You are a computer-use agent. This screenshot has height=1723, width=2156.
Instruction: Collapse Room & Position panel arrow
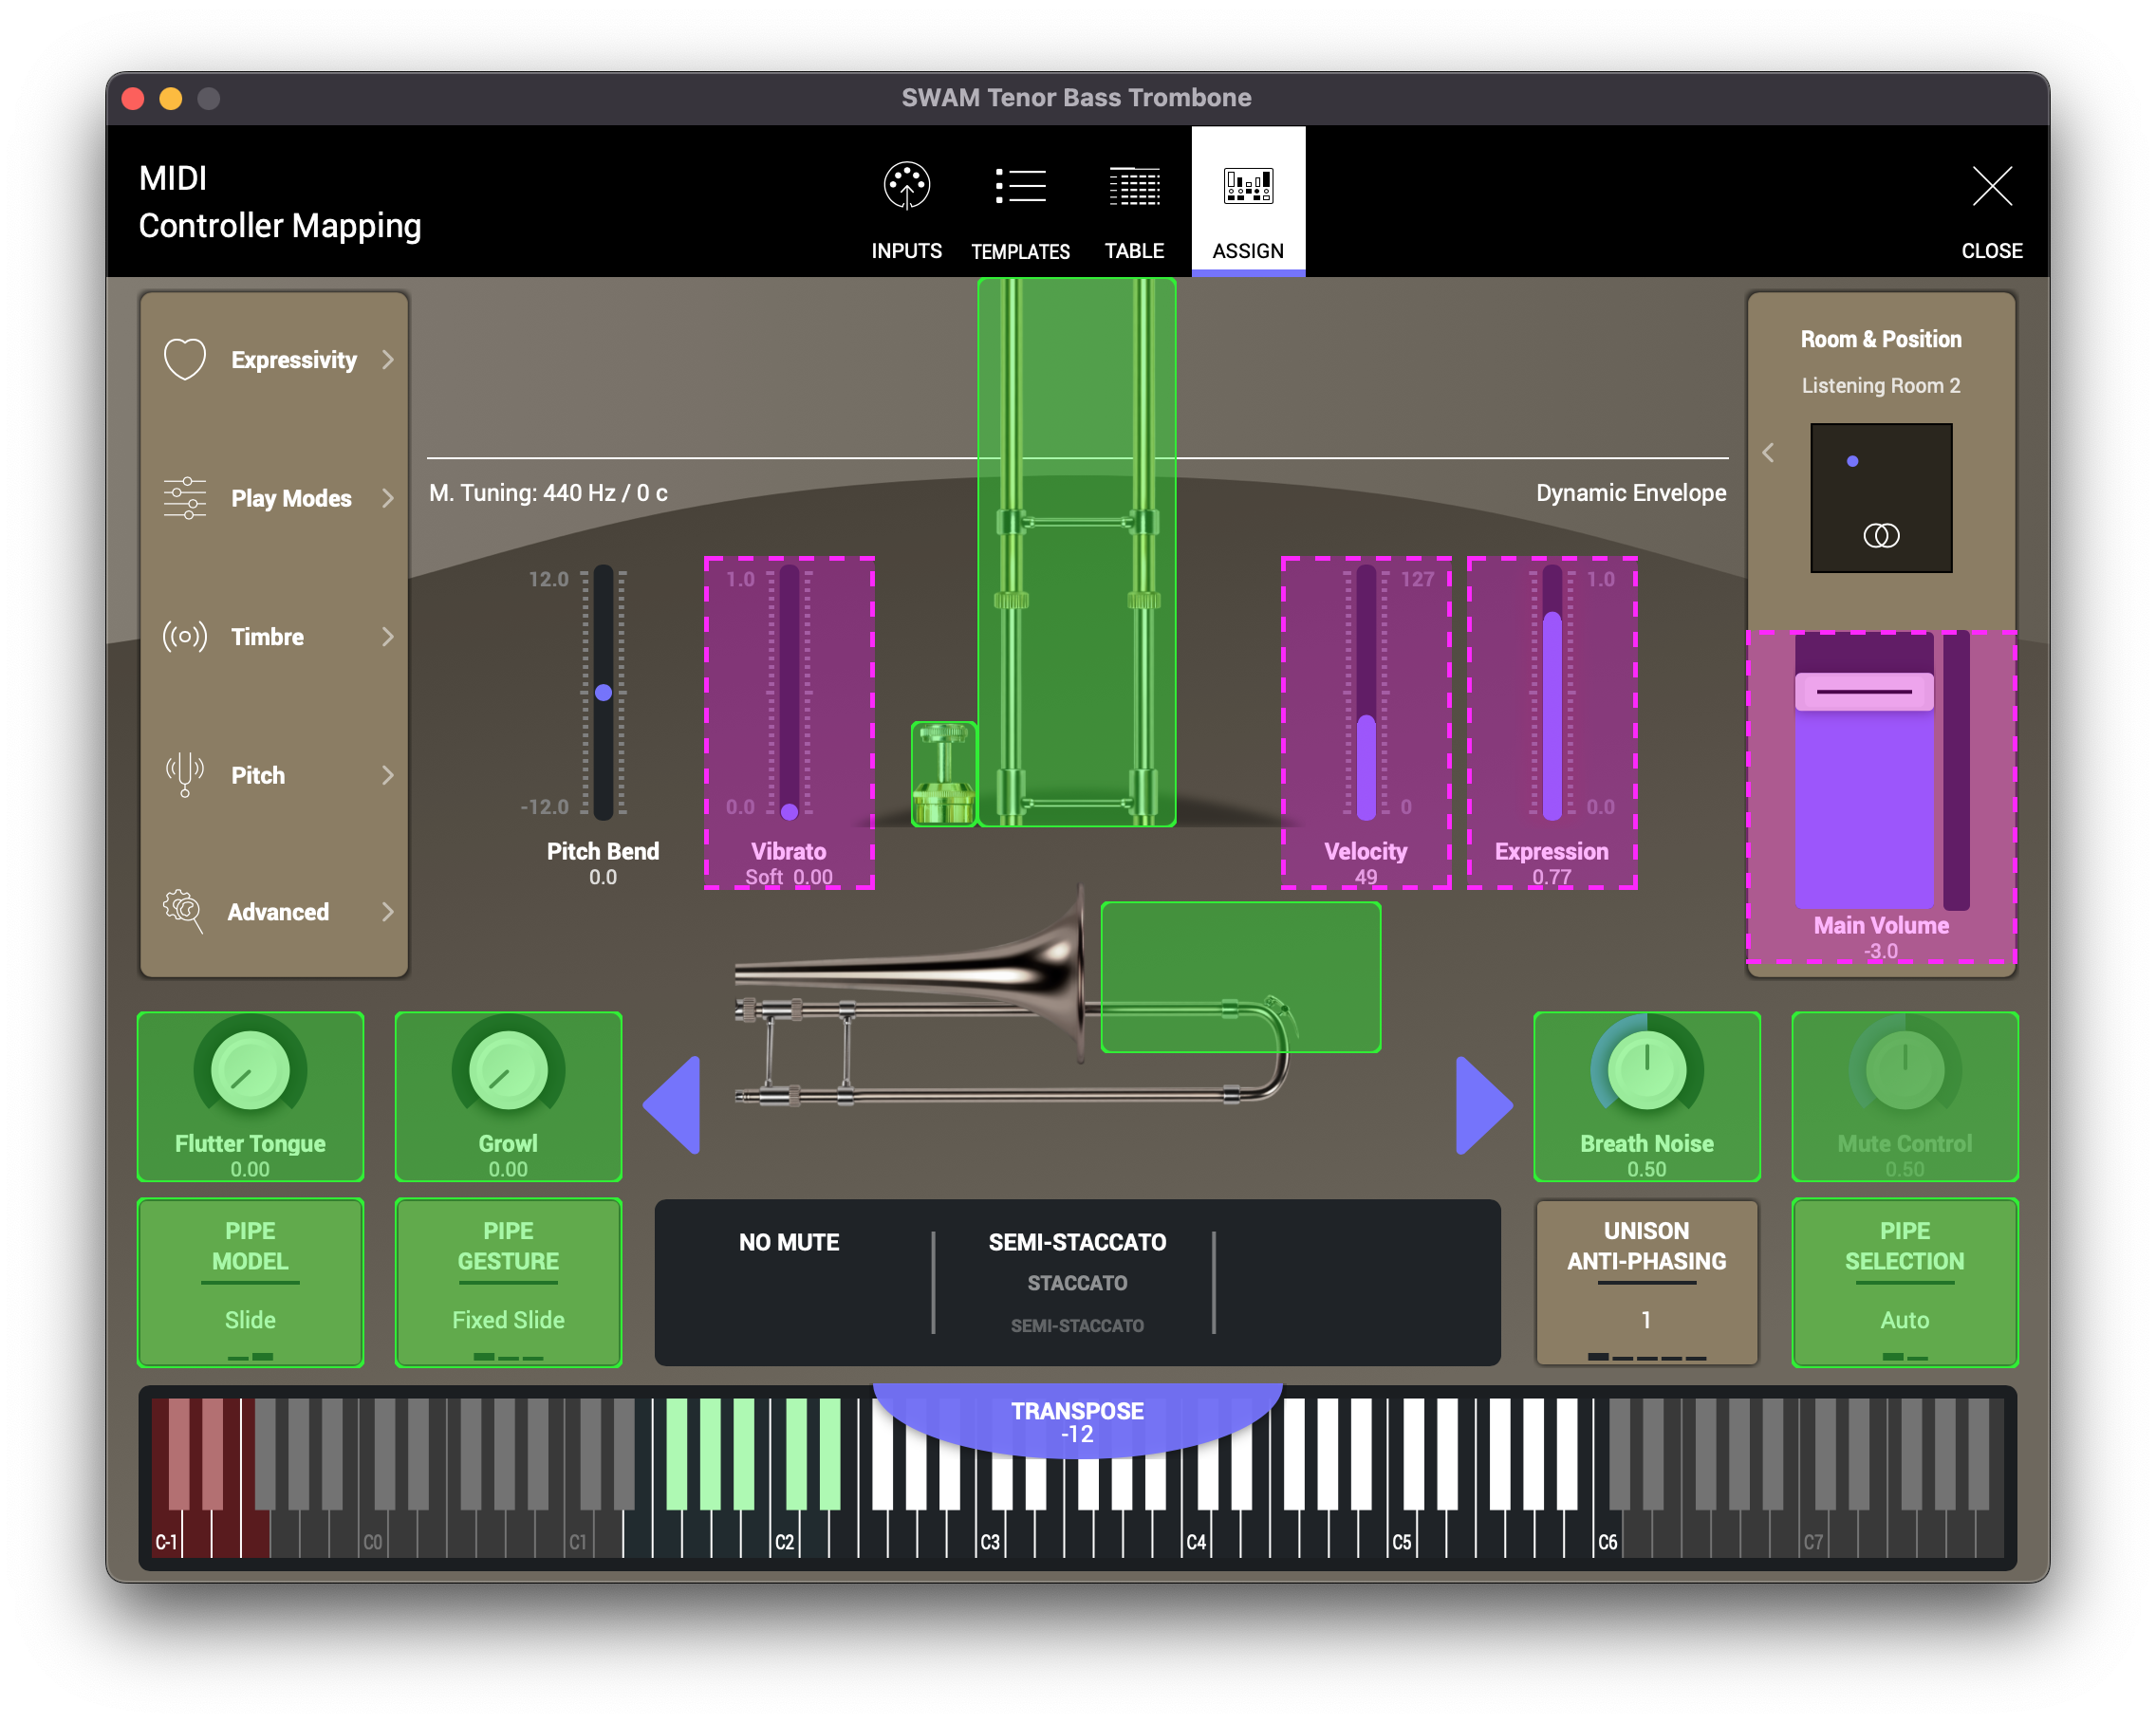click(x=1768, y=453)
